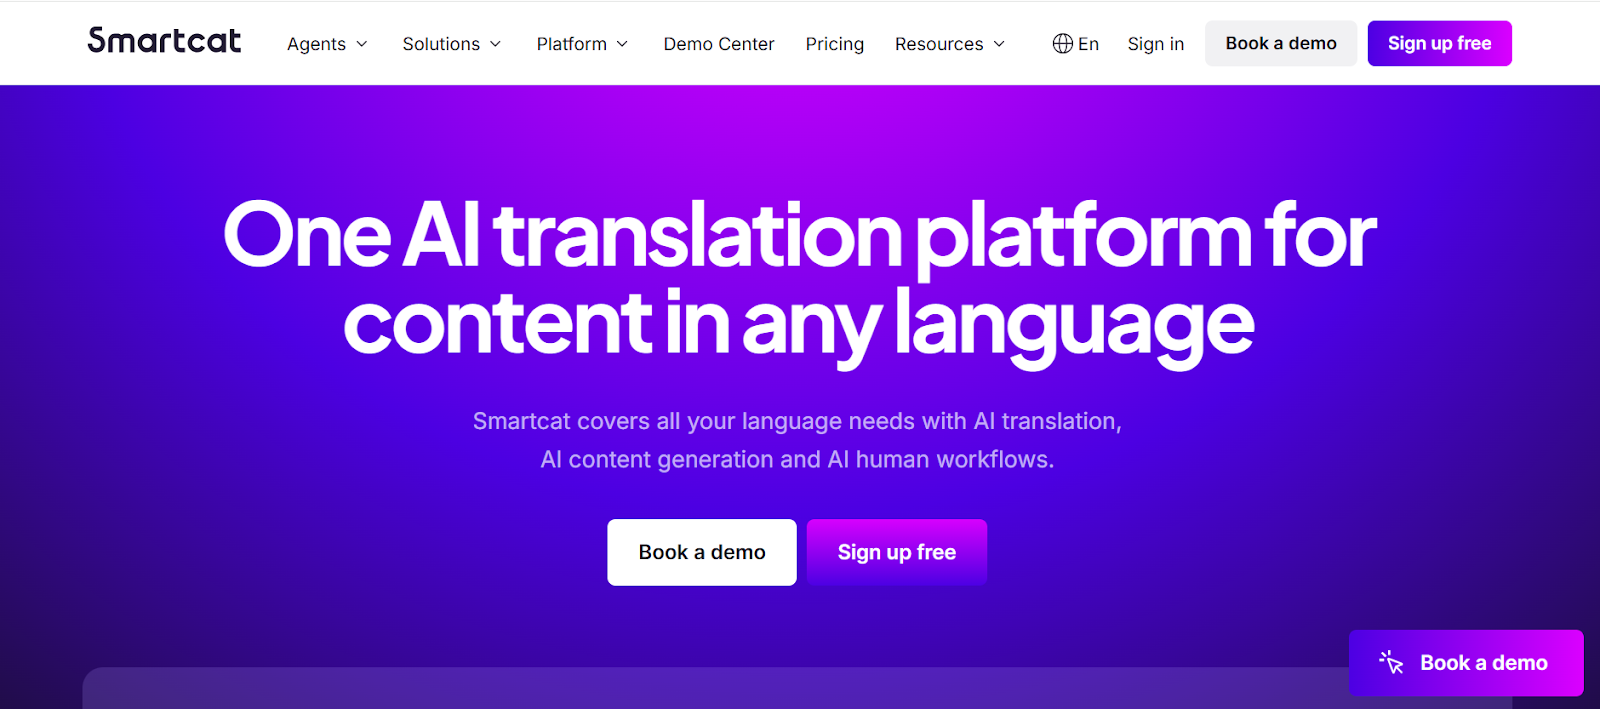
Task: Click the Smartcat logo
Action: click(x=164, y=41)
